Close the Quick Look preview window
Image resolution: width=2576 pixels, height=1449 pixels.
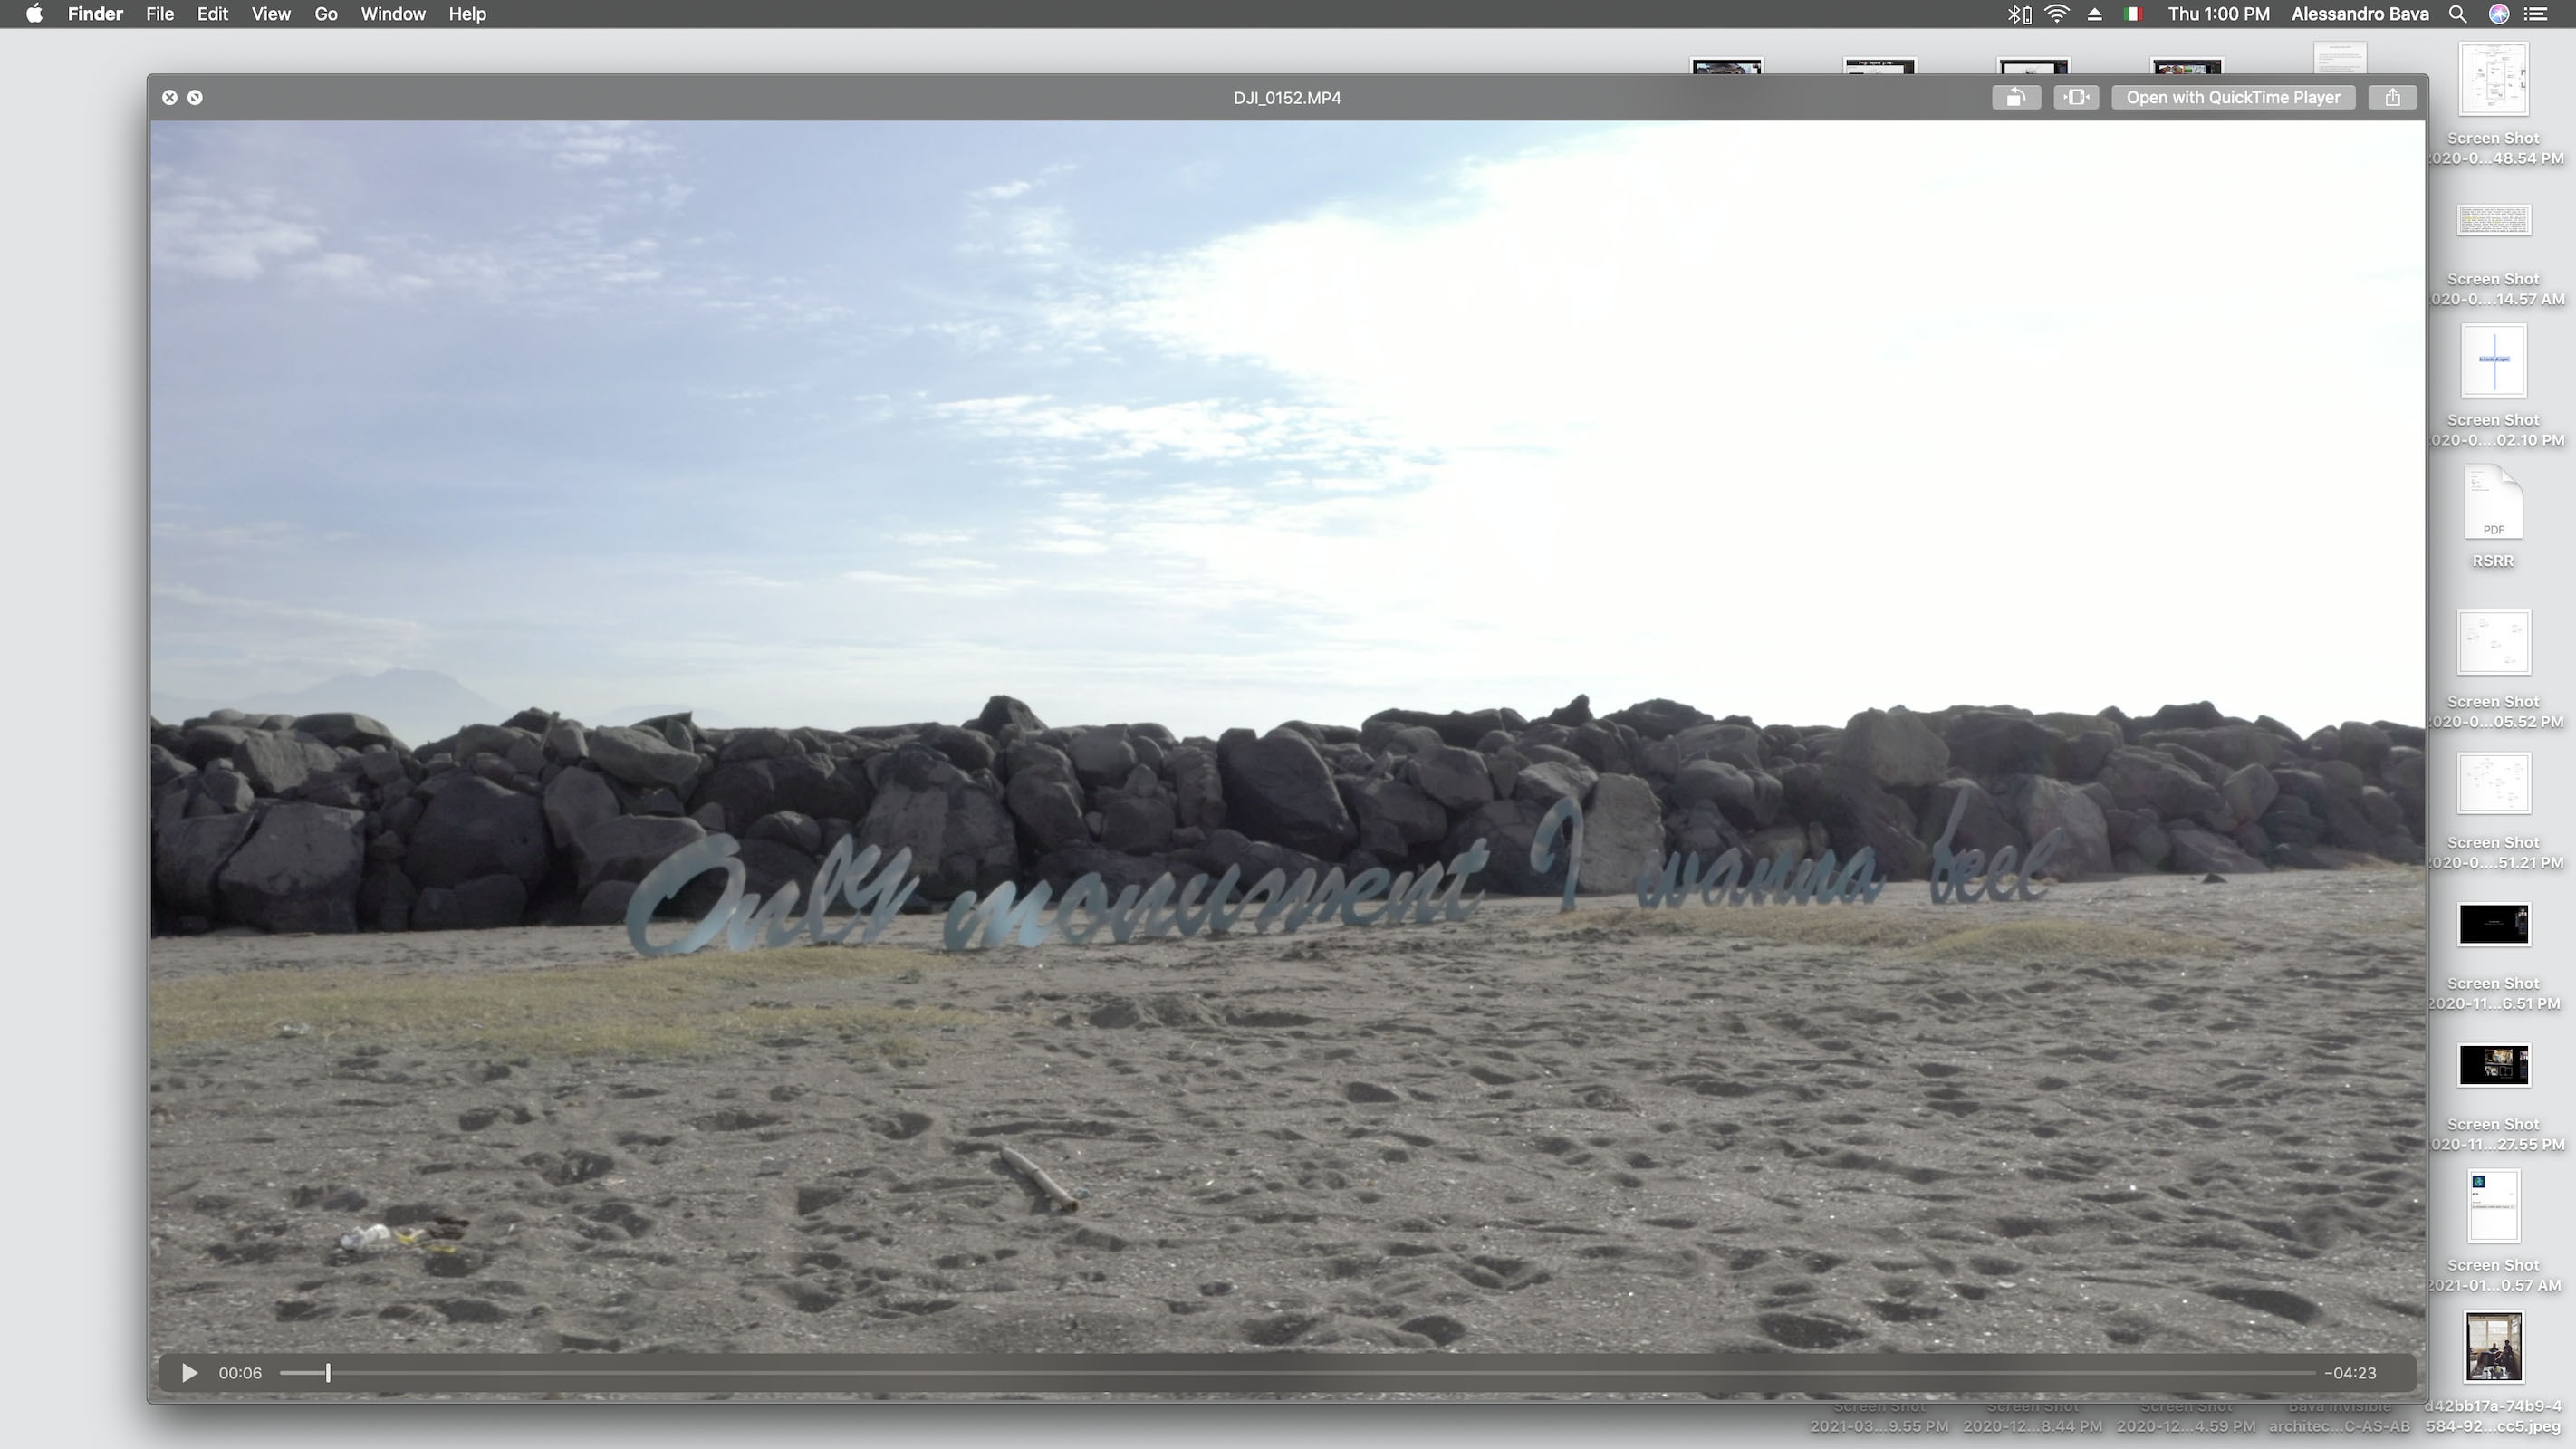169,97
